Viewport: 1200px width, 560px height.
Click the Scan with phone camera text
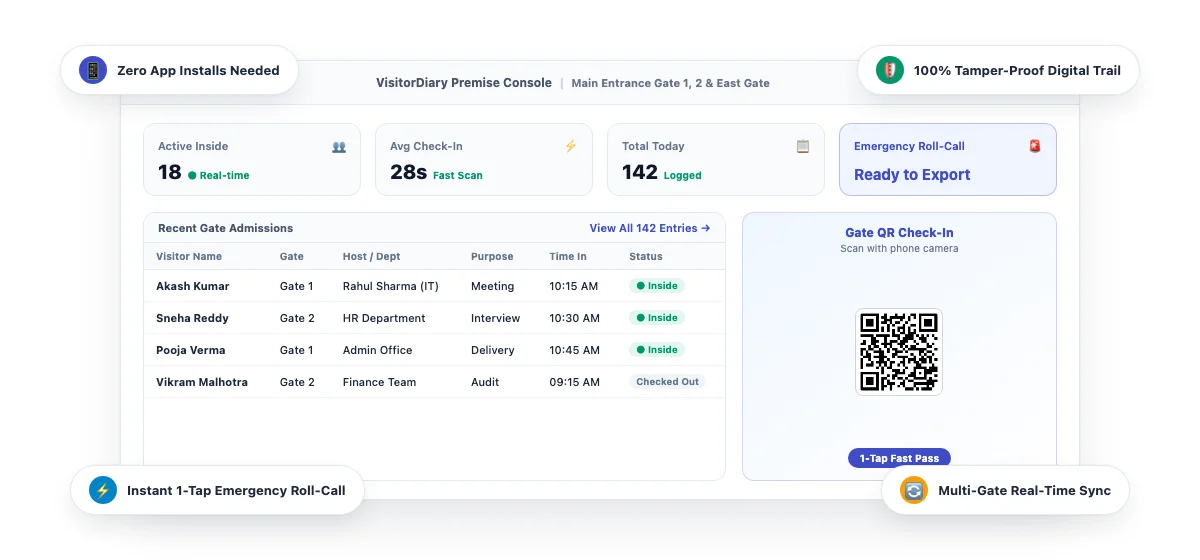(x=899, y=248)
